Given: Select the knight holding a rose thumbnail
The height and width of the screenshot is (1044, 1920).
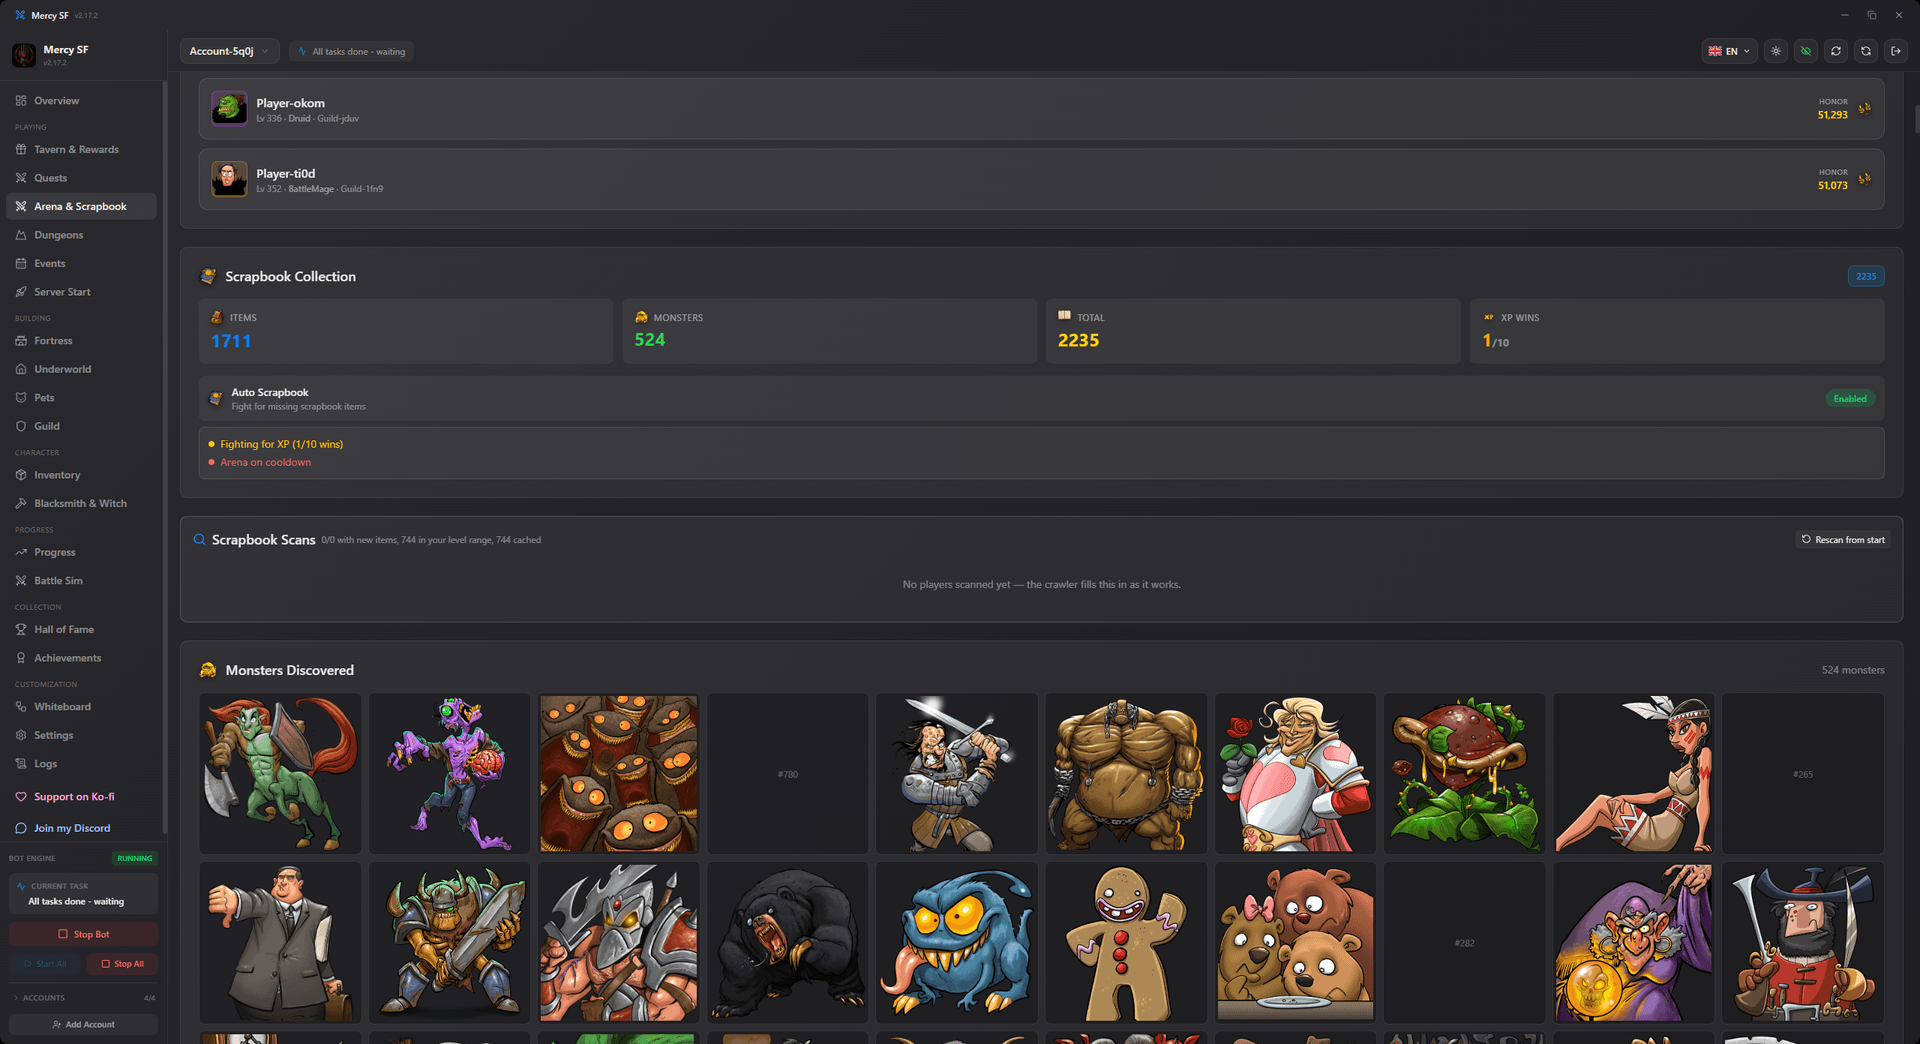Looking at the screenshot, I should tap(1295, 774).
